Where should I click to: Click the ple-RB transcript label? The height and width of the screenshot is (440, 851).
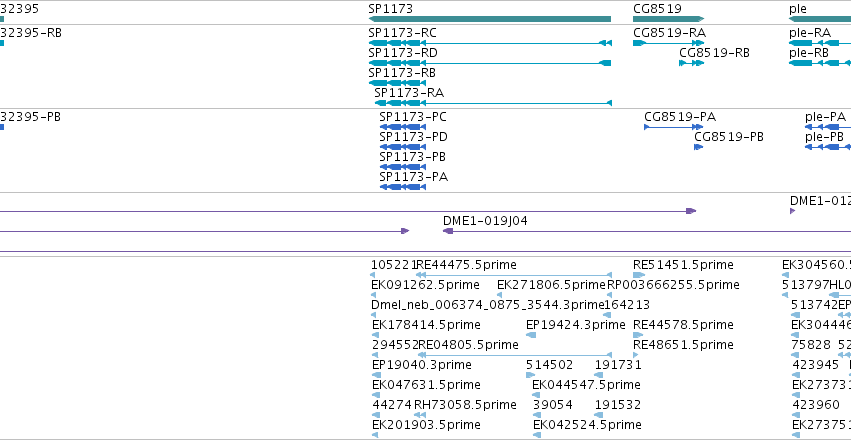[x=809, y=53]
